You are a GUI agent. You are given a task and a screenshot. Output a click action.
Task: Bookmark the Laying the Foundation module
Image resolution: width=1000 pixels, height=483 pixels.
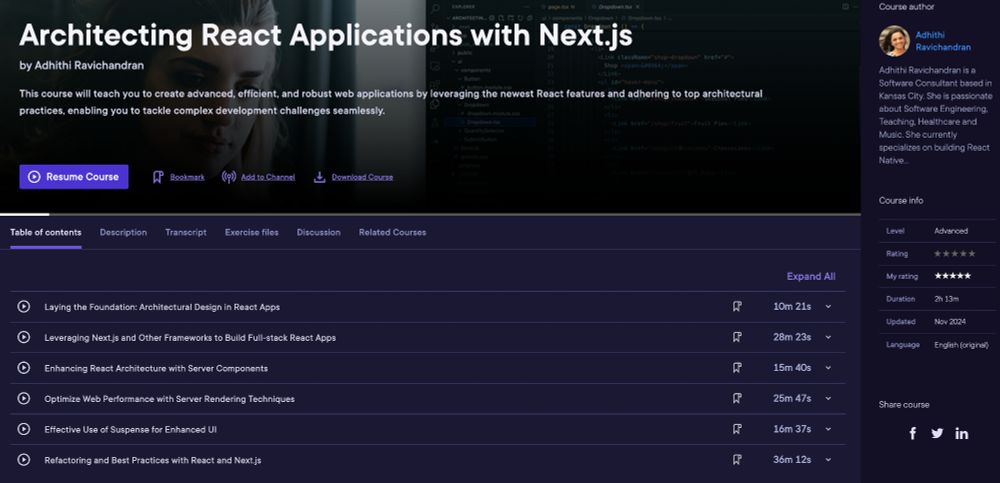point(737,306)
